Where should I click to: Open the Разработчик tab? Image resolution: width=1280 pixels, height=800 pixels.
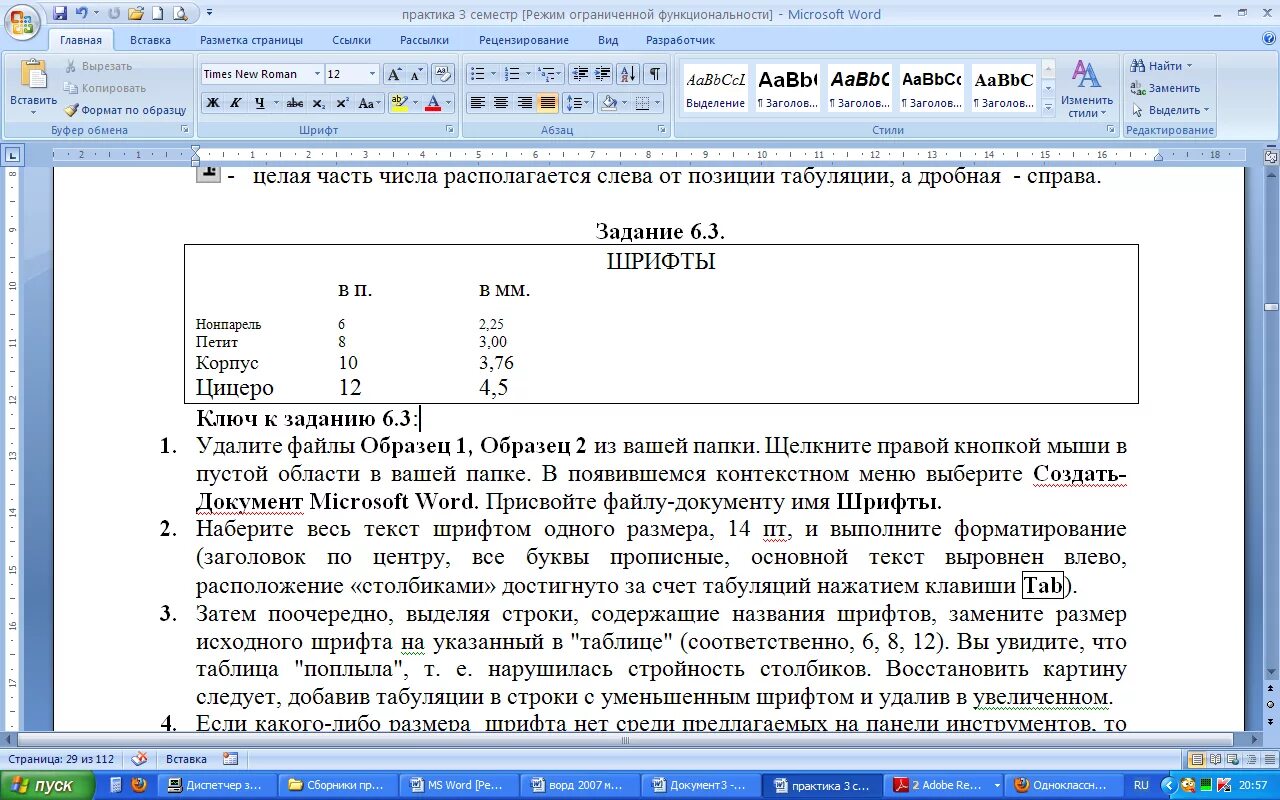(680, 40)
